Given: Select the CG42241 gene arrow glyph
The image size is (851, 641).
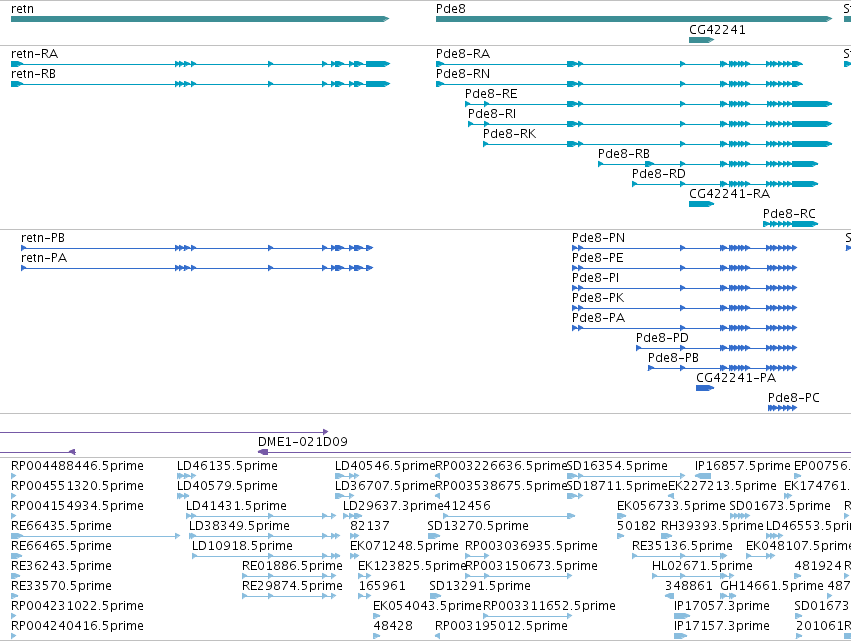Looking at the screenshot, I should point(701,40).
